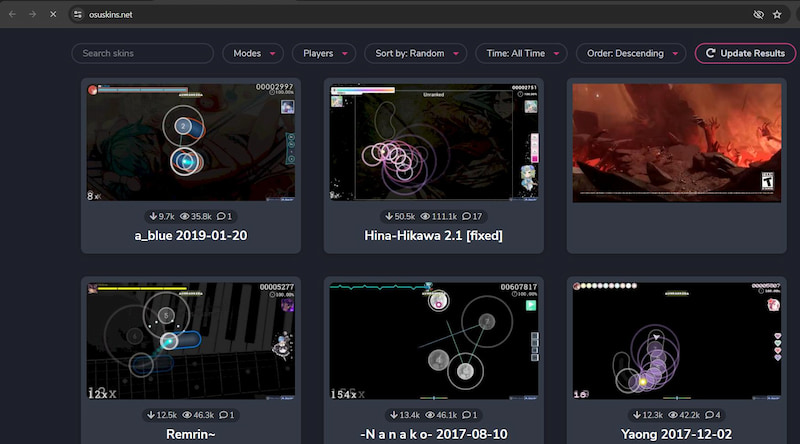Click the 13.4k downloads count on Nanako
Screen dimensions: 800x444
(405, 415)
